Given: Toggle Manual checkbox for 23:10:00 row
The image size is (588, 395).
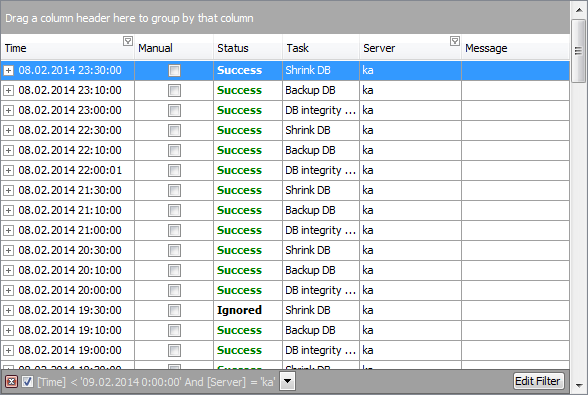Looking at the screenshot, I should tap(174, 90).
